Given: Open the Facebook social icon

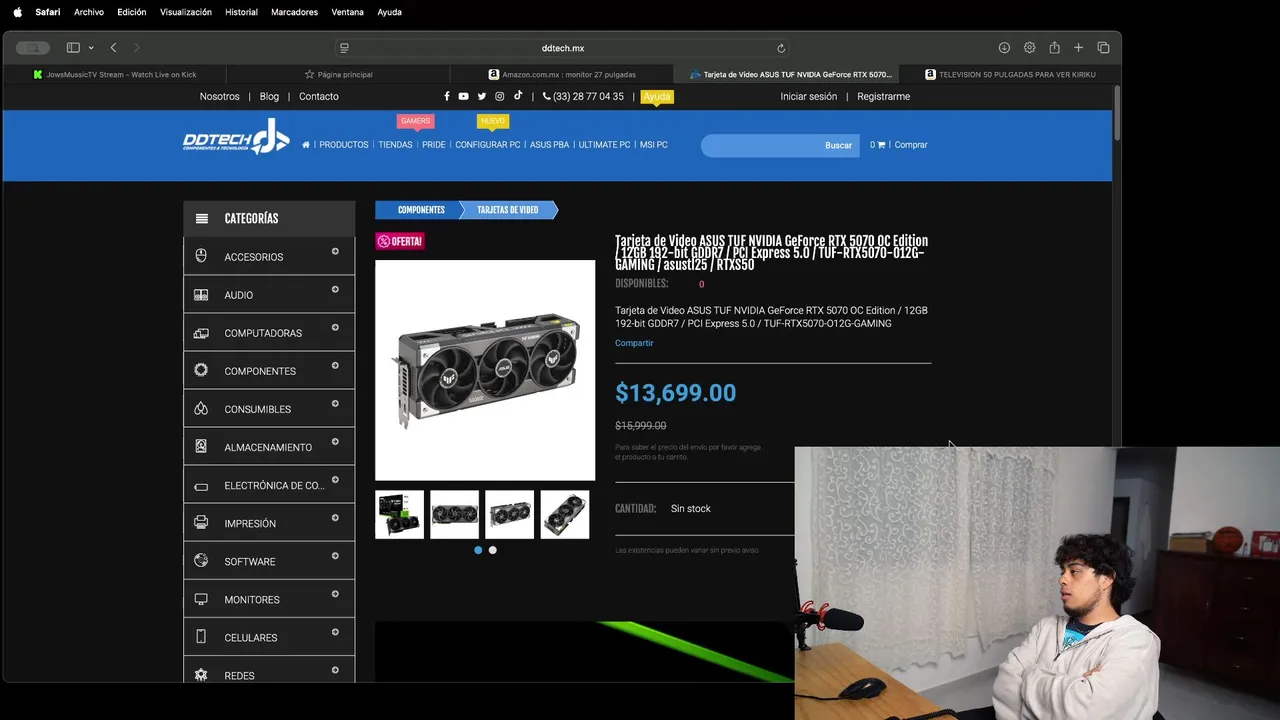Looking at the screenshot, I should (447, 96).
